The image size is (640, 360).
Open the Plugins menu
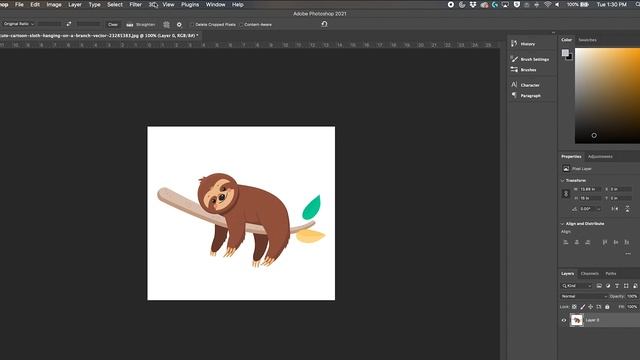tap(190, 4)
